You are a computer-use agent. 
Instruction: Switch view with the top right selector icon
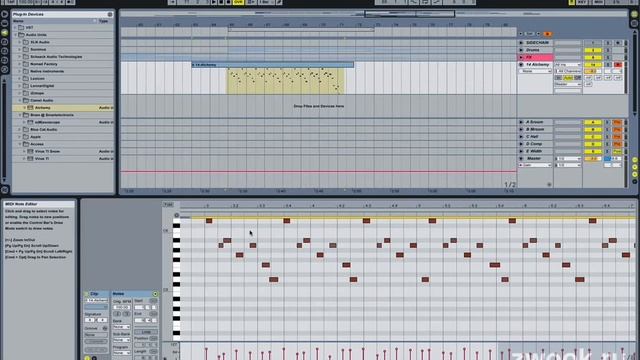[634, 14]
